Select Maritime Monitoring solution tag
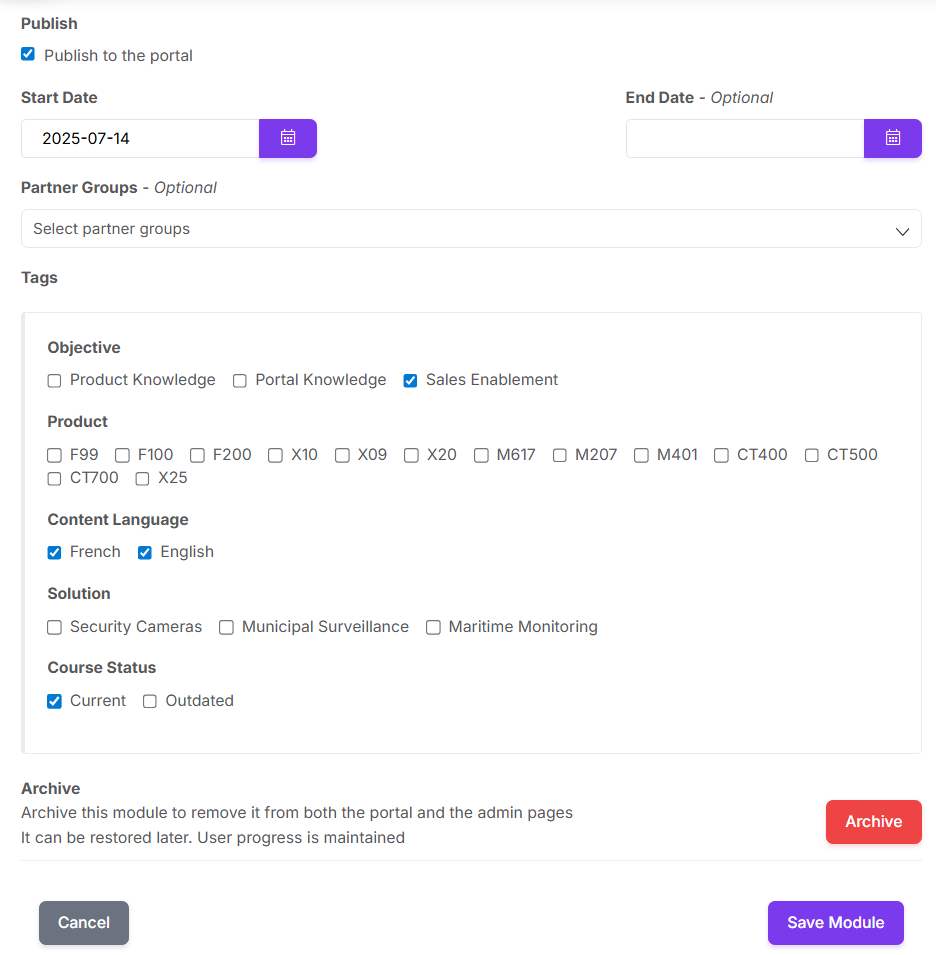 (433, 627)
